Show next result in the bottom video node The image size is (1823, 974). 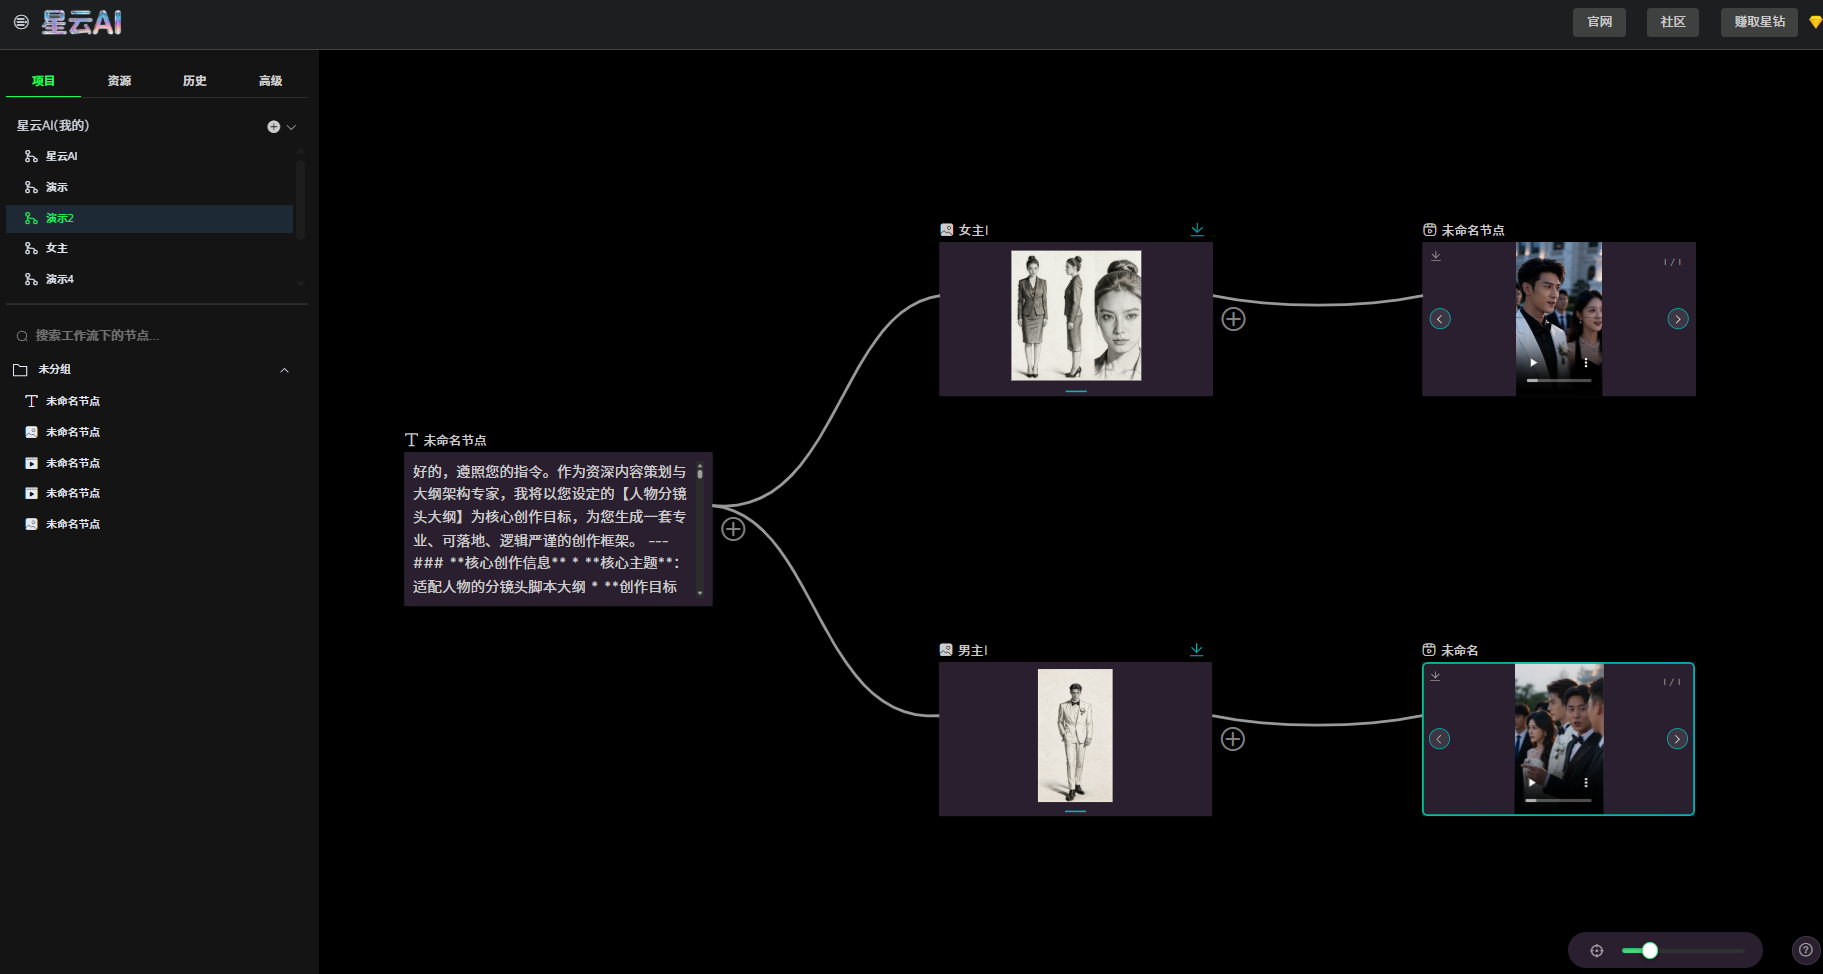(1677, 739)
